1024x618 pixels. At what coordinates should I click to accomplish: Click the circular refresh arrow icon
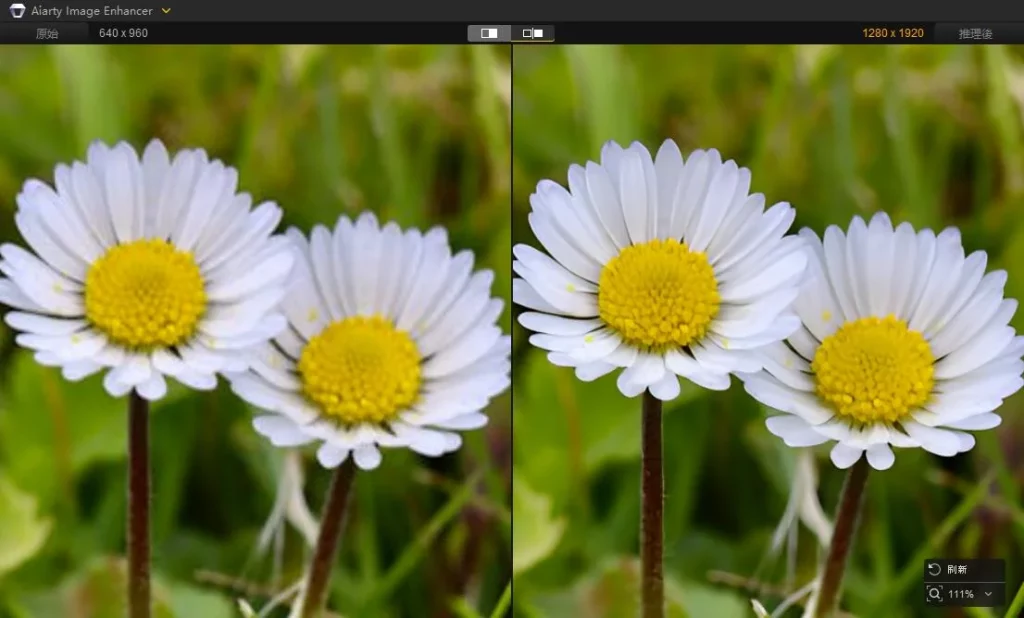click(934, 569)
